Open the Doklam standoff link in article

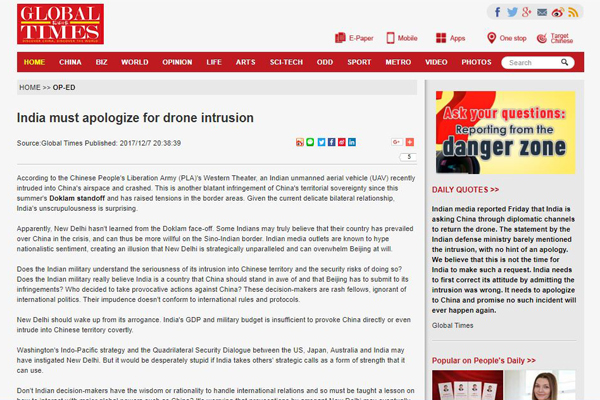pos(77,198)
